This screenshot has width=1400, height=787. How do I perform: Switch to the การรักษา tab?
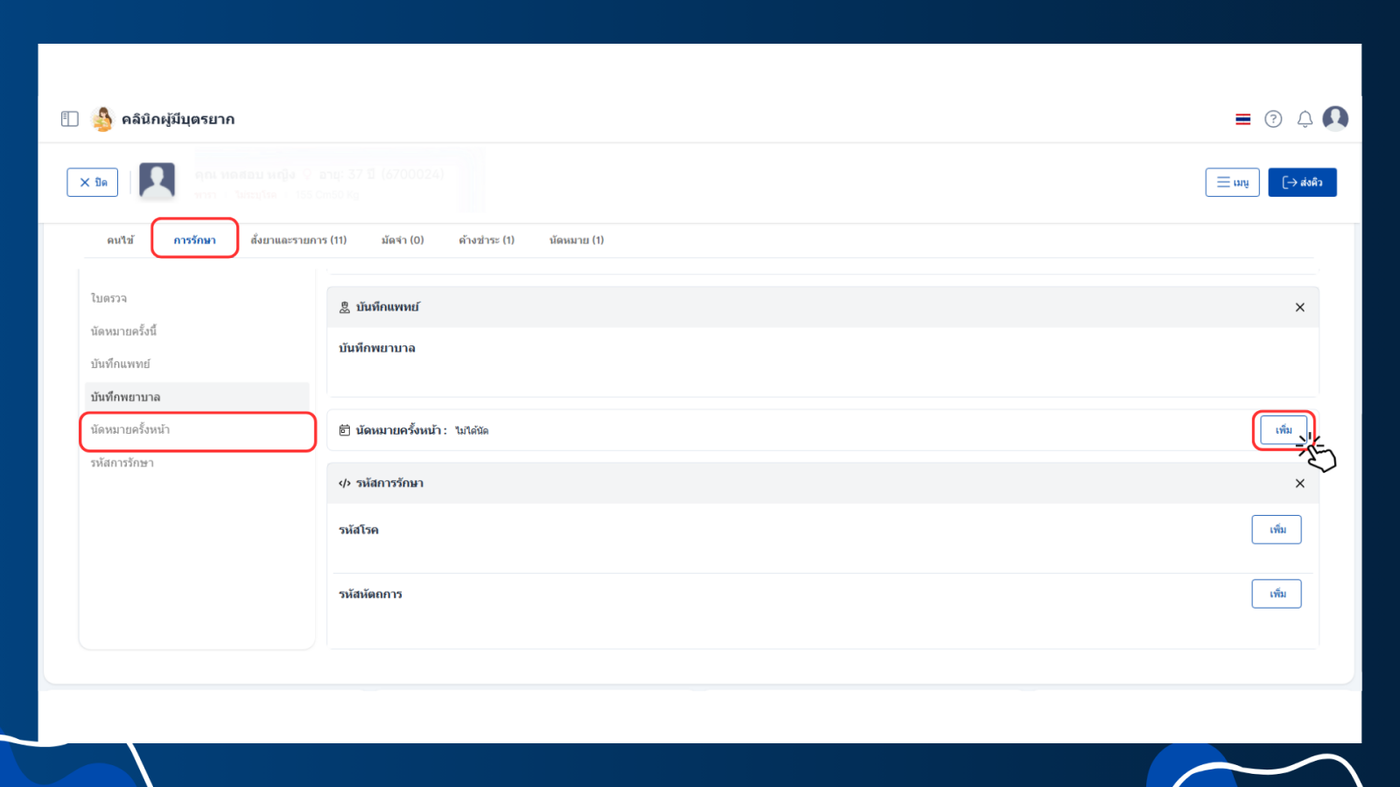tap(195, 240)
